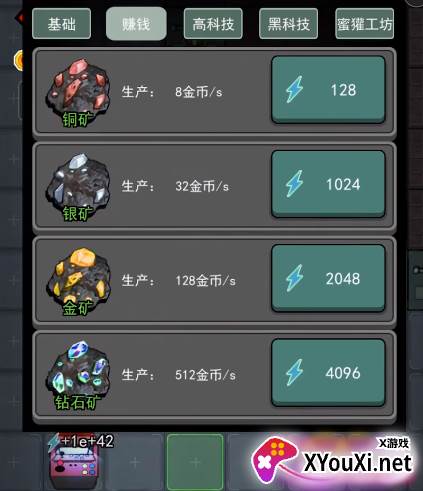The width and height of the screenshot is (423, 491).
Task: Select the diamond ore (钻石矿) icon
Action: [78, 375]
